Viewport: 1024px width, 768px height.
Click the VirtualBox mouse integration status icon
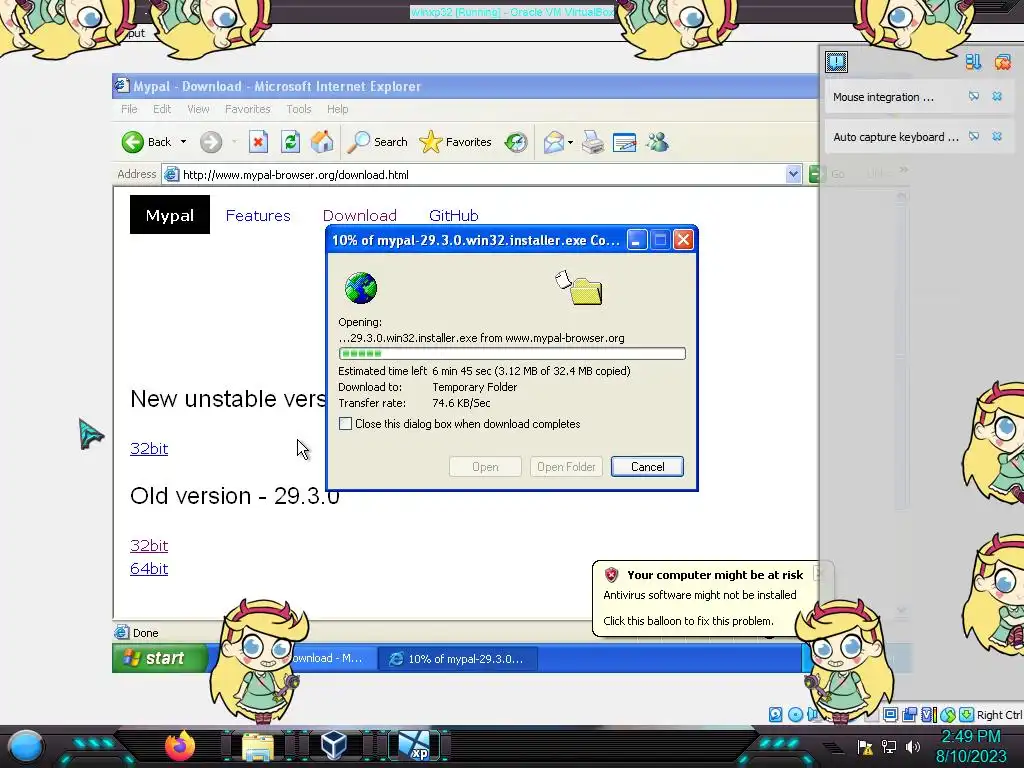tap(948, 714)
